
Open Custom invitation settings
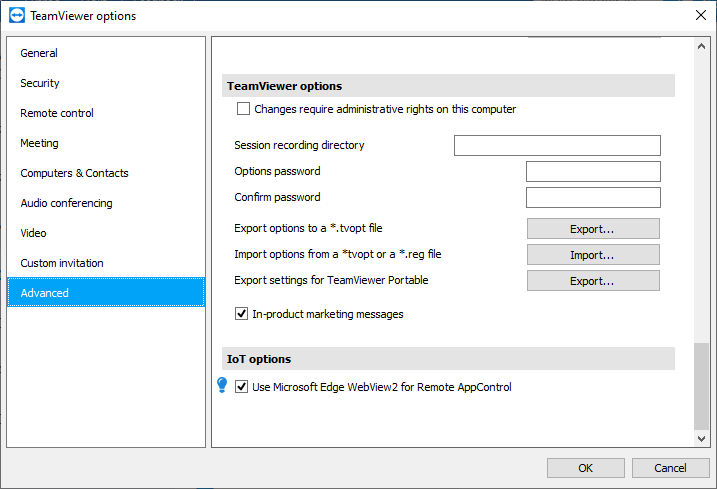(x=106, y=263)
